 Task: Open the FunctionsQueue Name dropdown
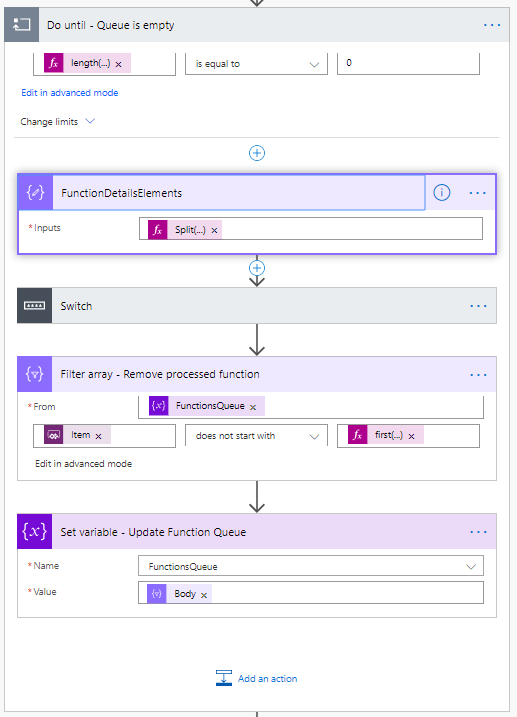(311, 566)
